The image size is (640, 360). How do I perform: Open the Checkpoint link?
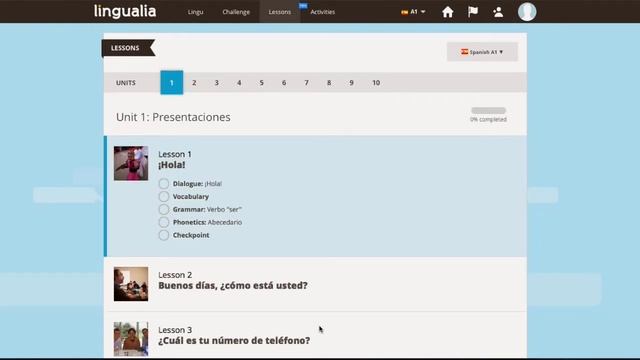coord(191,235)
